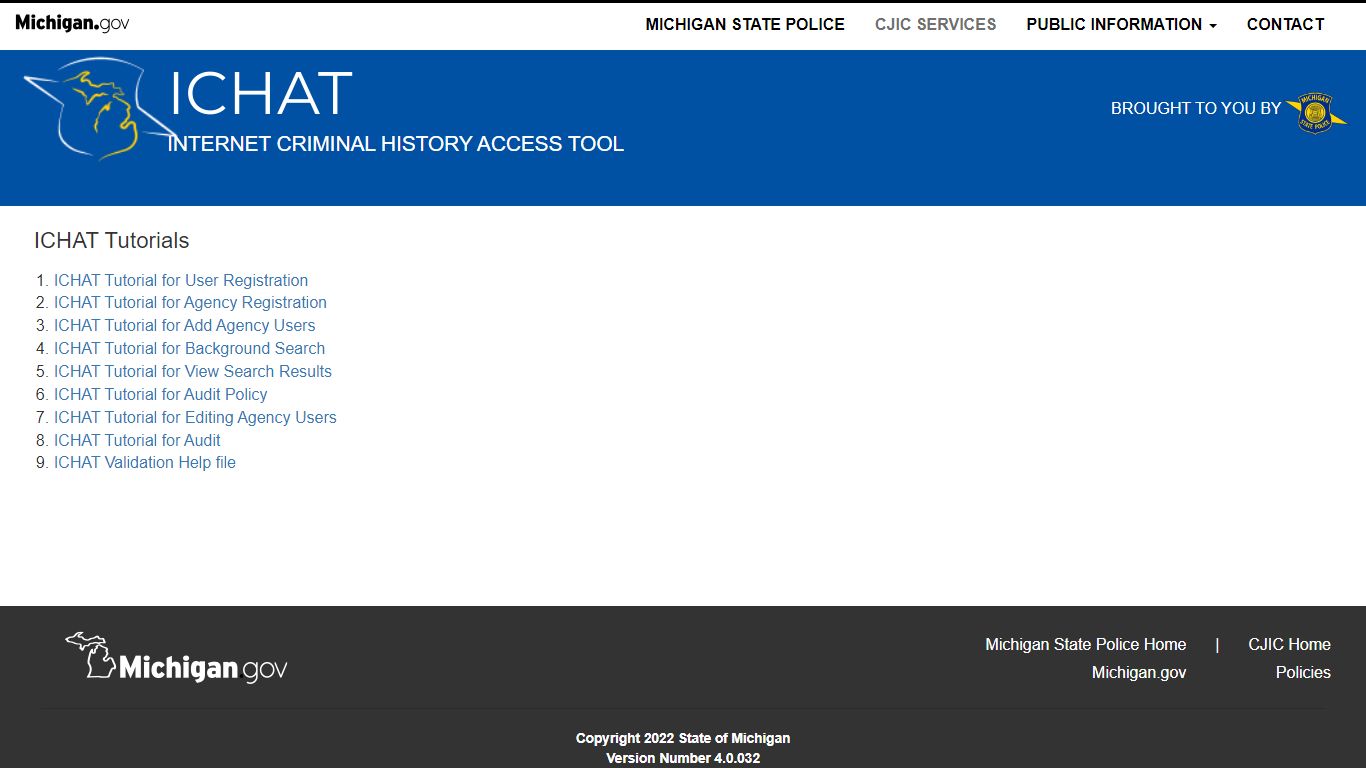The height and width of the screenshot is (768, 1366).
Task: Click the Copyright 2022 State of Michigan text
Action: coord(683,738)
